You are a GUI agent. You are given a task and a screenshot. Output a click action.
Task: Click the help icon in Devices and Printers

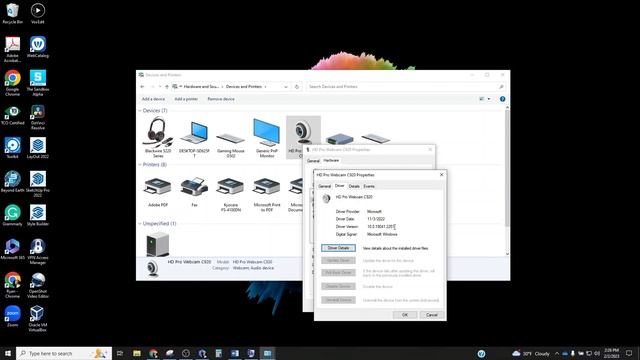[502, 99]
